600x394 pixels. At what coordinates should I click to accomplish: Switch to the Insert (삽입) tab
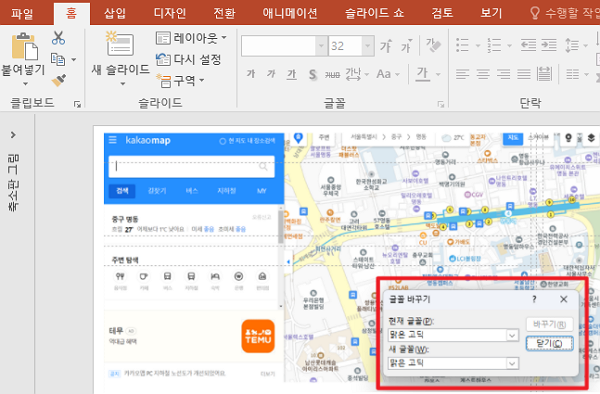pyautogui.click(x=114, y=13)
